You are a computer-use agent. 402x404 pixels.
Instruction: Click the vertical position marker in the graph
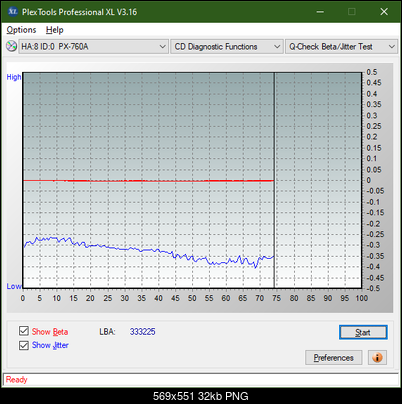point(274,180)
